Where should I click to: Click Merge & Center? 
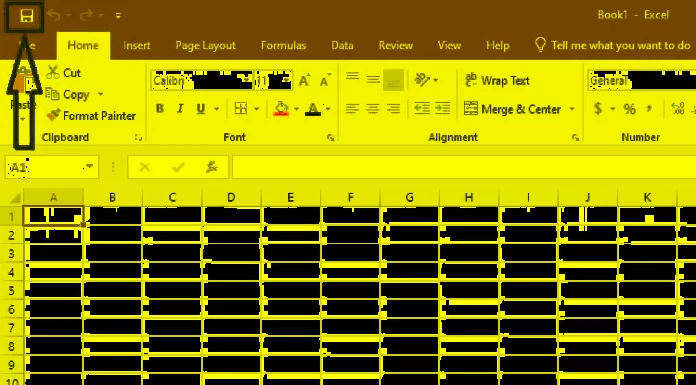(513, 109)
